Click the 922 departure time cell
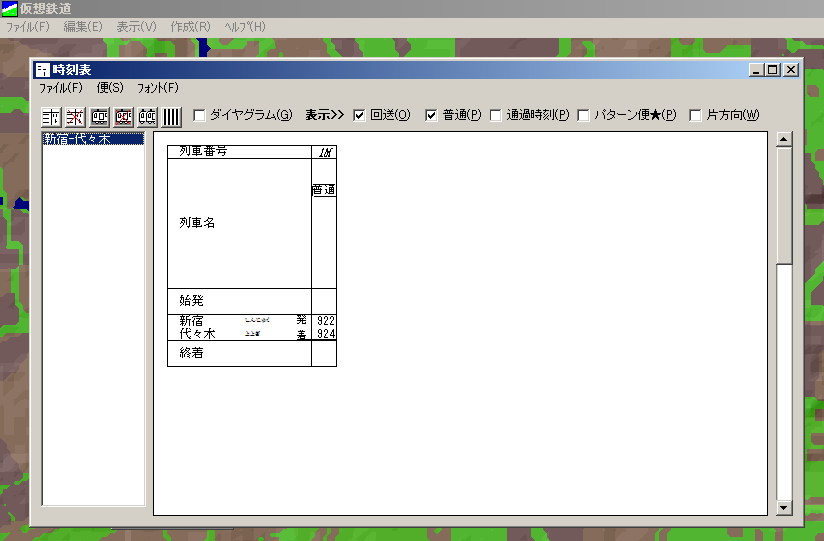 click(x=326, y=321)
